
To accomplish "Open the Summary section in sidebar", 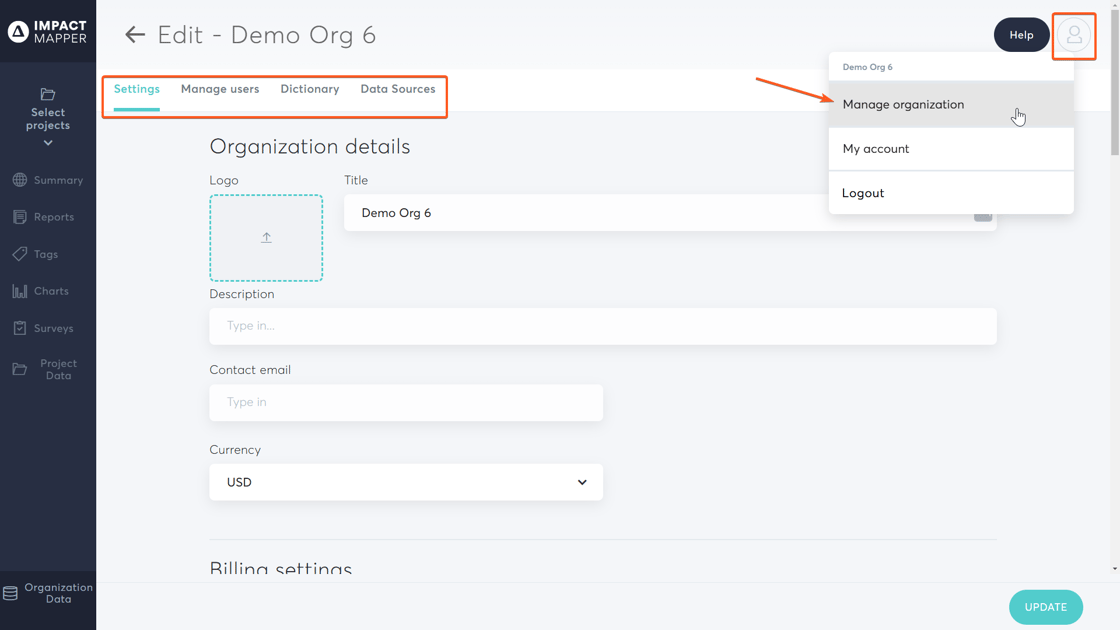I will (x=47, y=180).
